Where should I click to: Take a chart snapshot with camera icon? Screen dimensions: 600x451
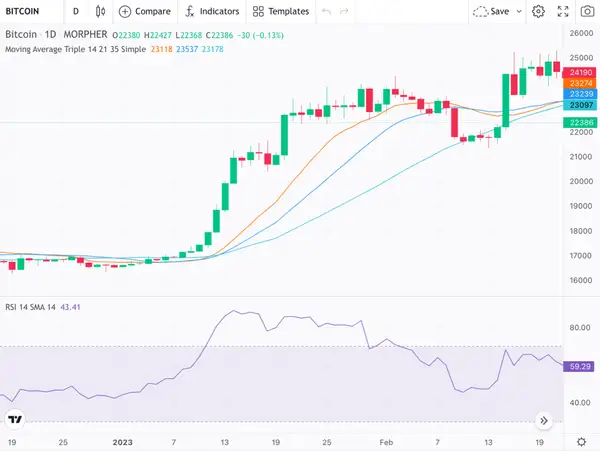pyautogui.click(x=587, y=11)
